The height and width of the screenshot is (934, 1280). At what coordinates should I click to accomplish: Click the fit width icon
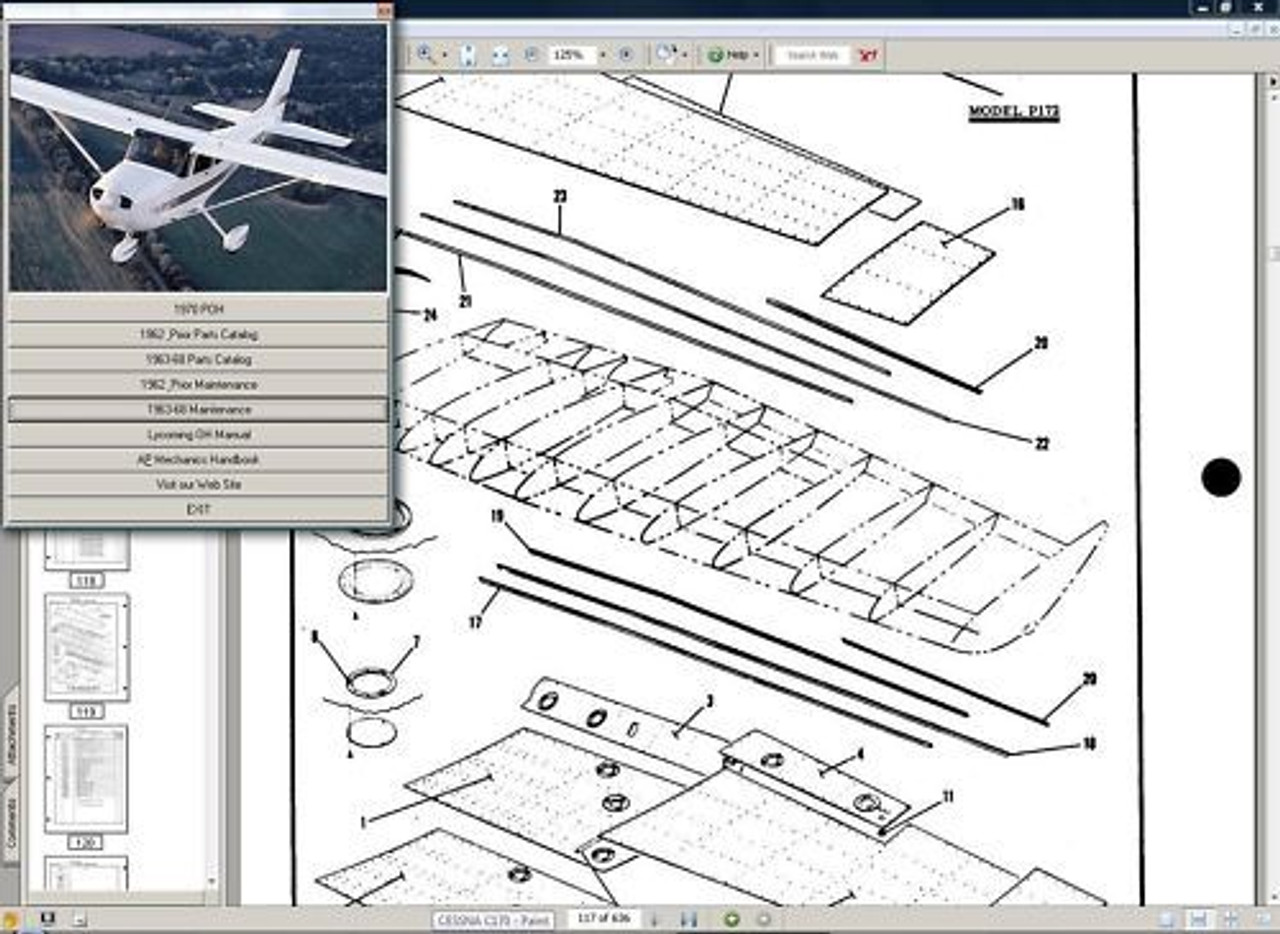pyautogui.click(x=497, y=55)
